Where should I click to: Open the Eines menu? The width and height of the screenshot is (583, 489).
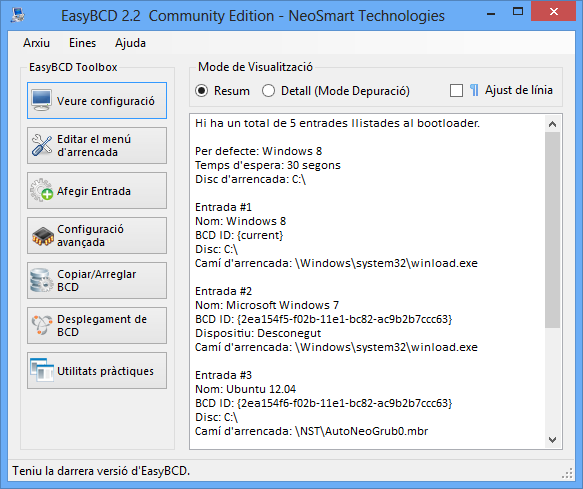(x=83, y=43)
